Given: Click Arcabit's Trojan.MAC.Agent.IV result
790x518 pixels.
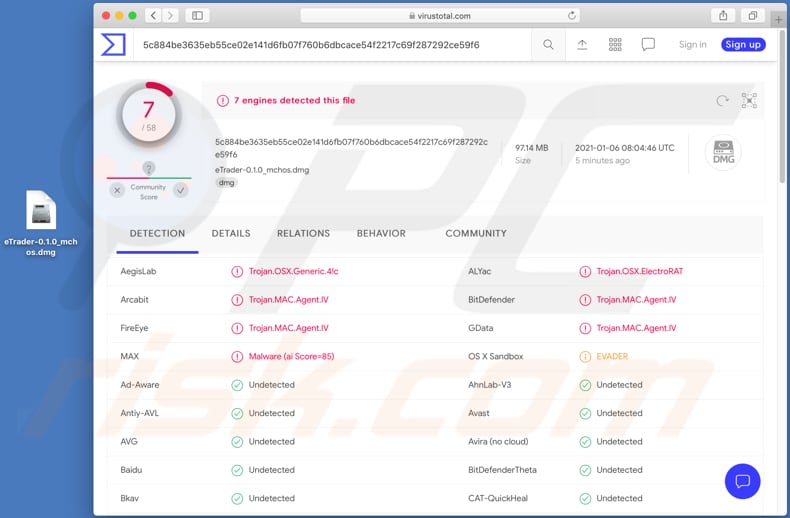Looking at the screenshot, I should (288, 299).
